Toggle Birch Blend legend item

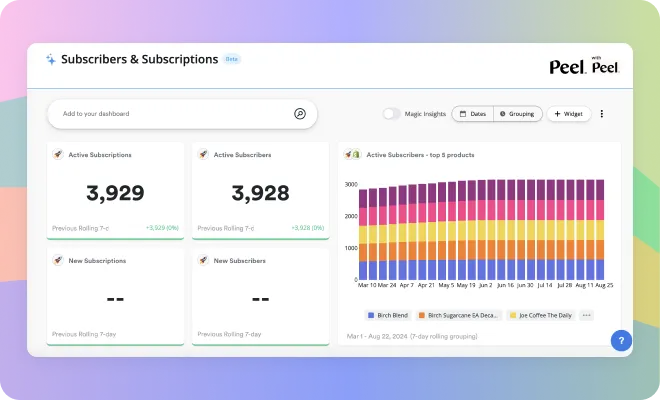388,315
